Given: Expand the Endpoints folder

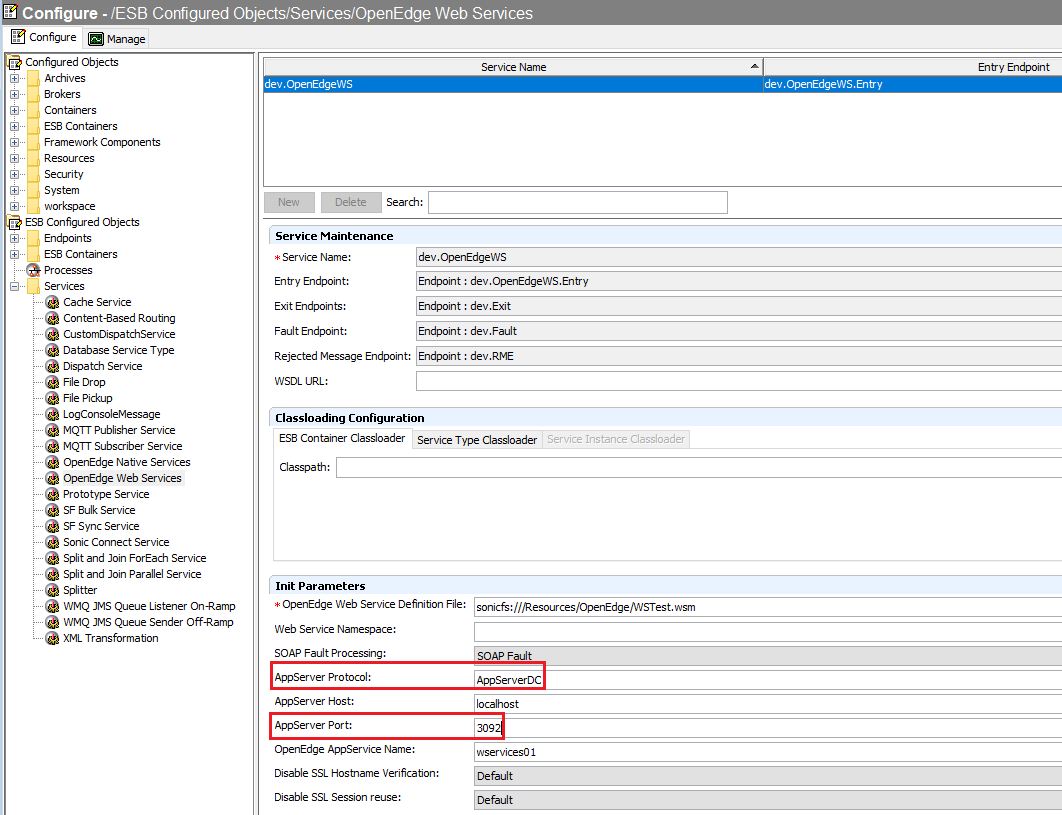Looking at the screenshot, I should 14,238.
